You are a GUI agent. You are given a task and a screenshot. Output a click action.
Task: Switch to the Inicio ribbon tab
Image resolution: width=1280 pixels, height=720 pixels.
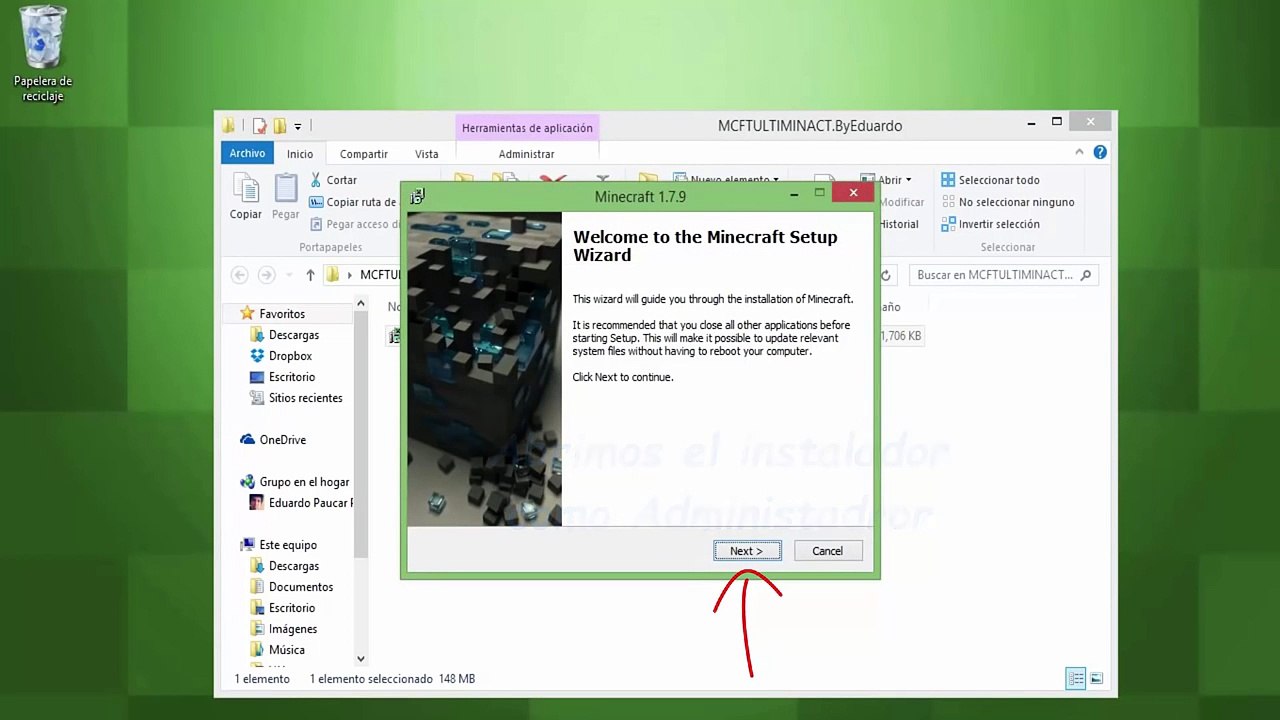[300, 154]
